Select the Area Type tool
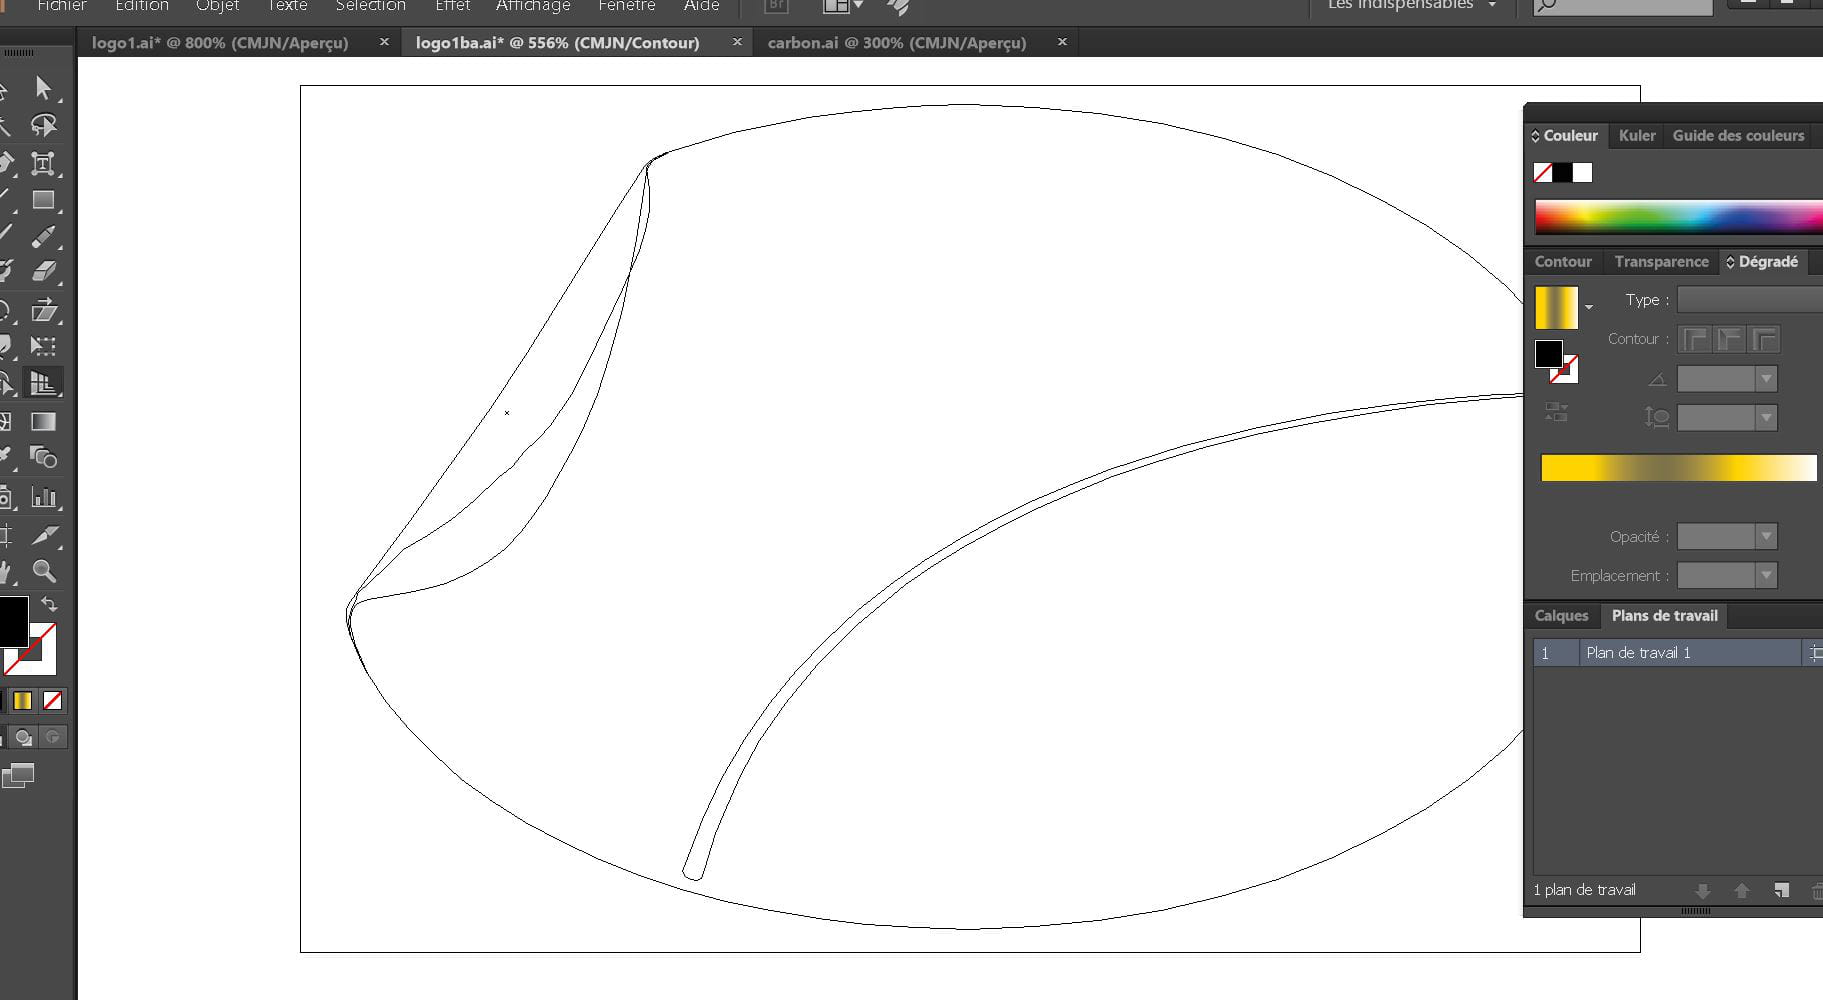Viewport: 1823px width, 1000px height. [x=43, y=163]
